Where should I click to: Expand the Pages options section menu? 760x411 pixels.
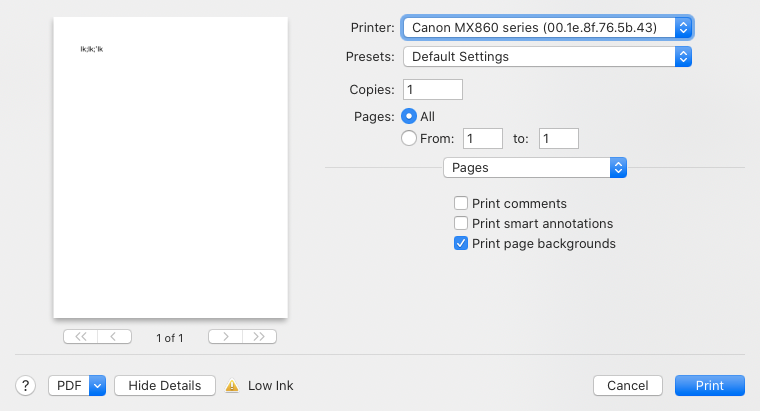click(534, 167)
